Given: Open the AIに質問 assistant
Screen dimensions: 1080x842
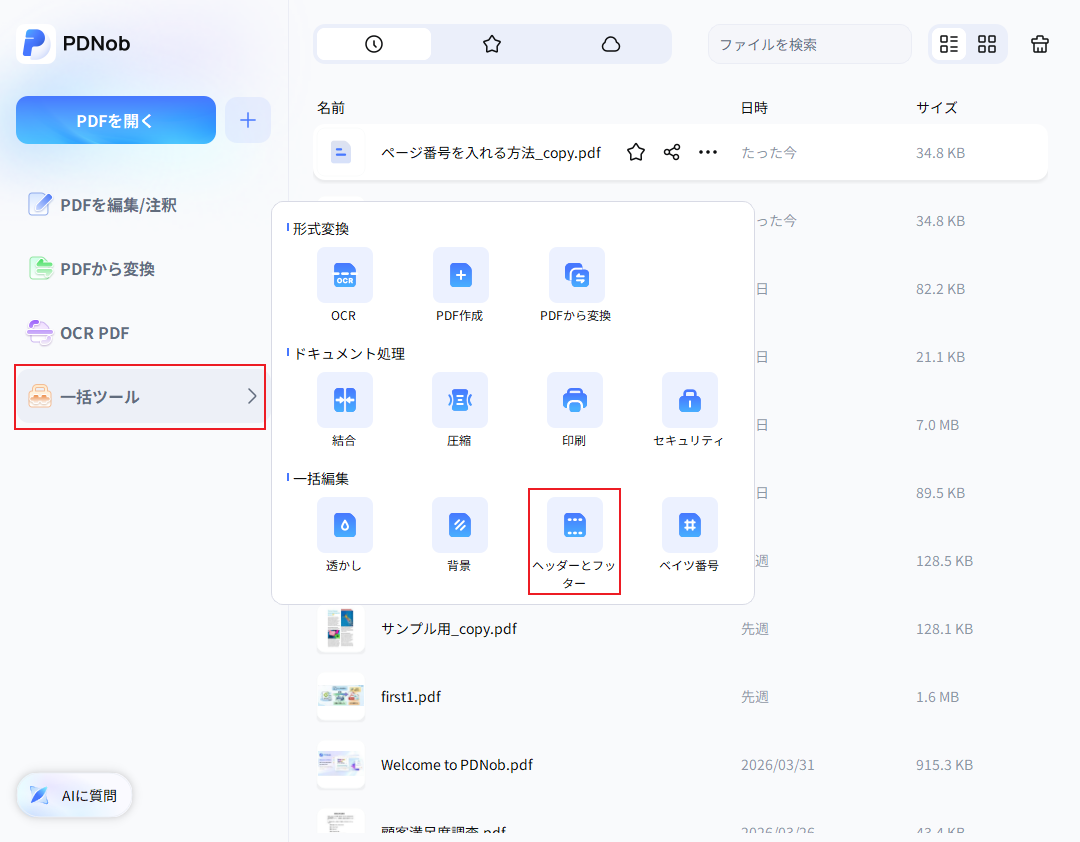Looking at the screenshot, I should pyautogui.click(x=73, y=795).
